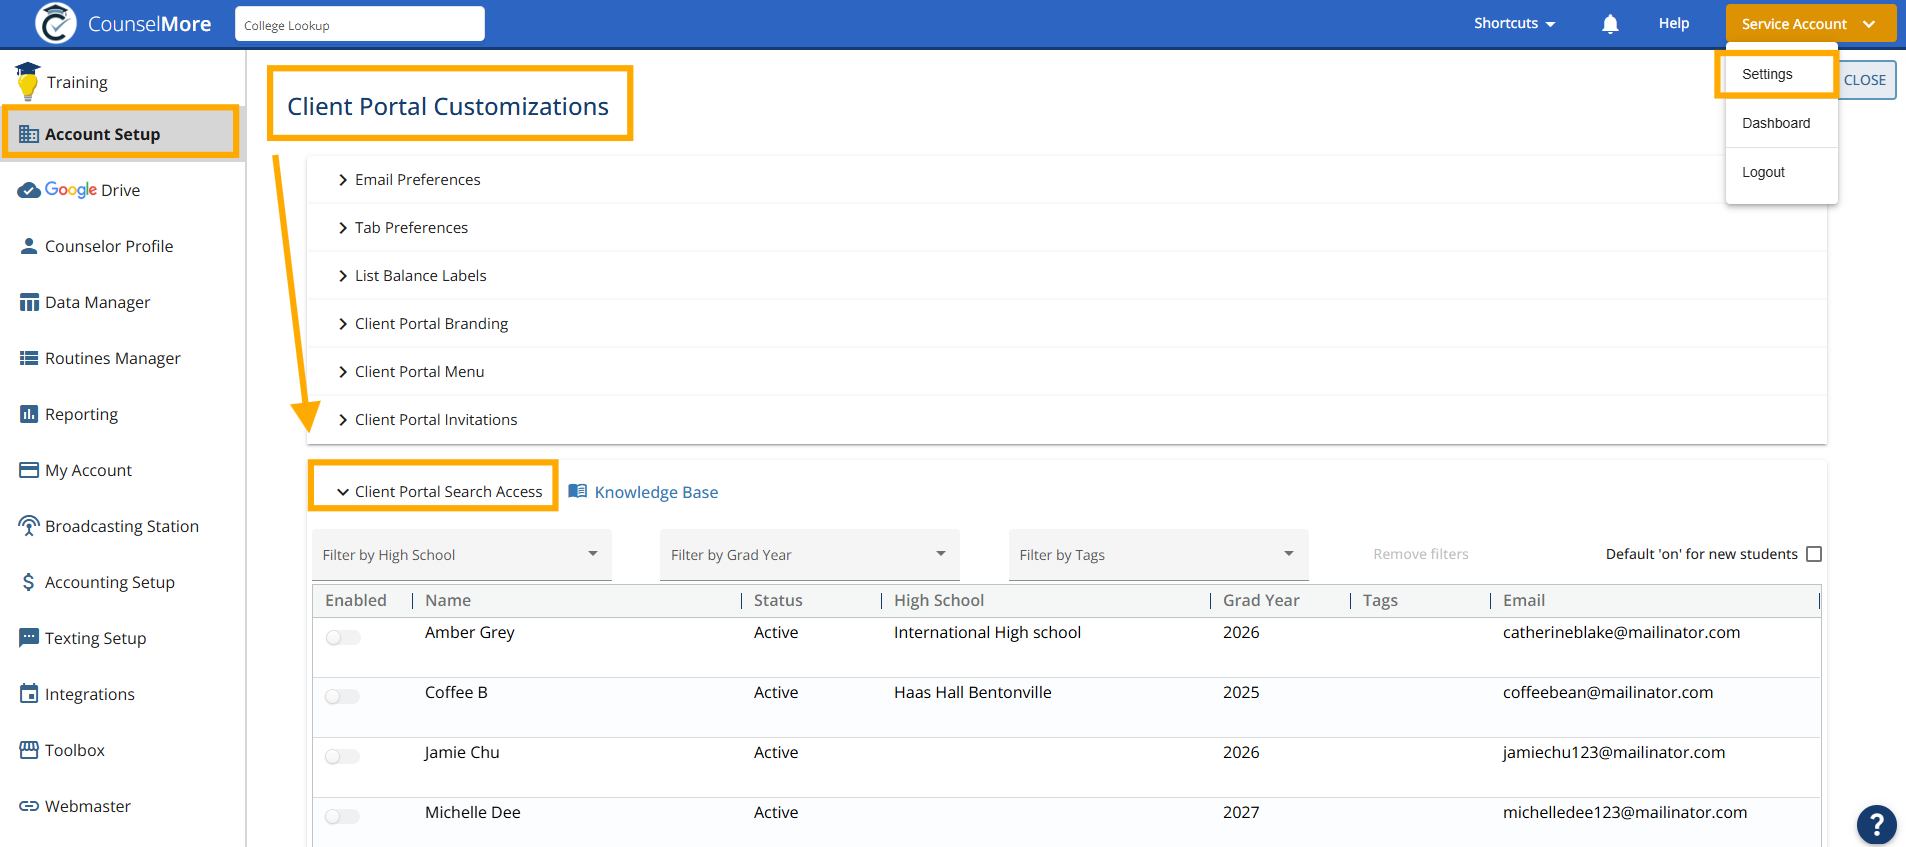Screen dimensions: 1906x847
Task: Enable search access for Coffee B
Action: pos(342,697)
